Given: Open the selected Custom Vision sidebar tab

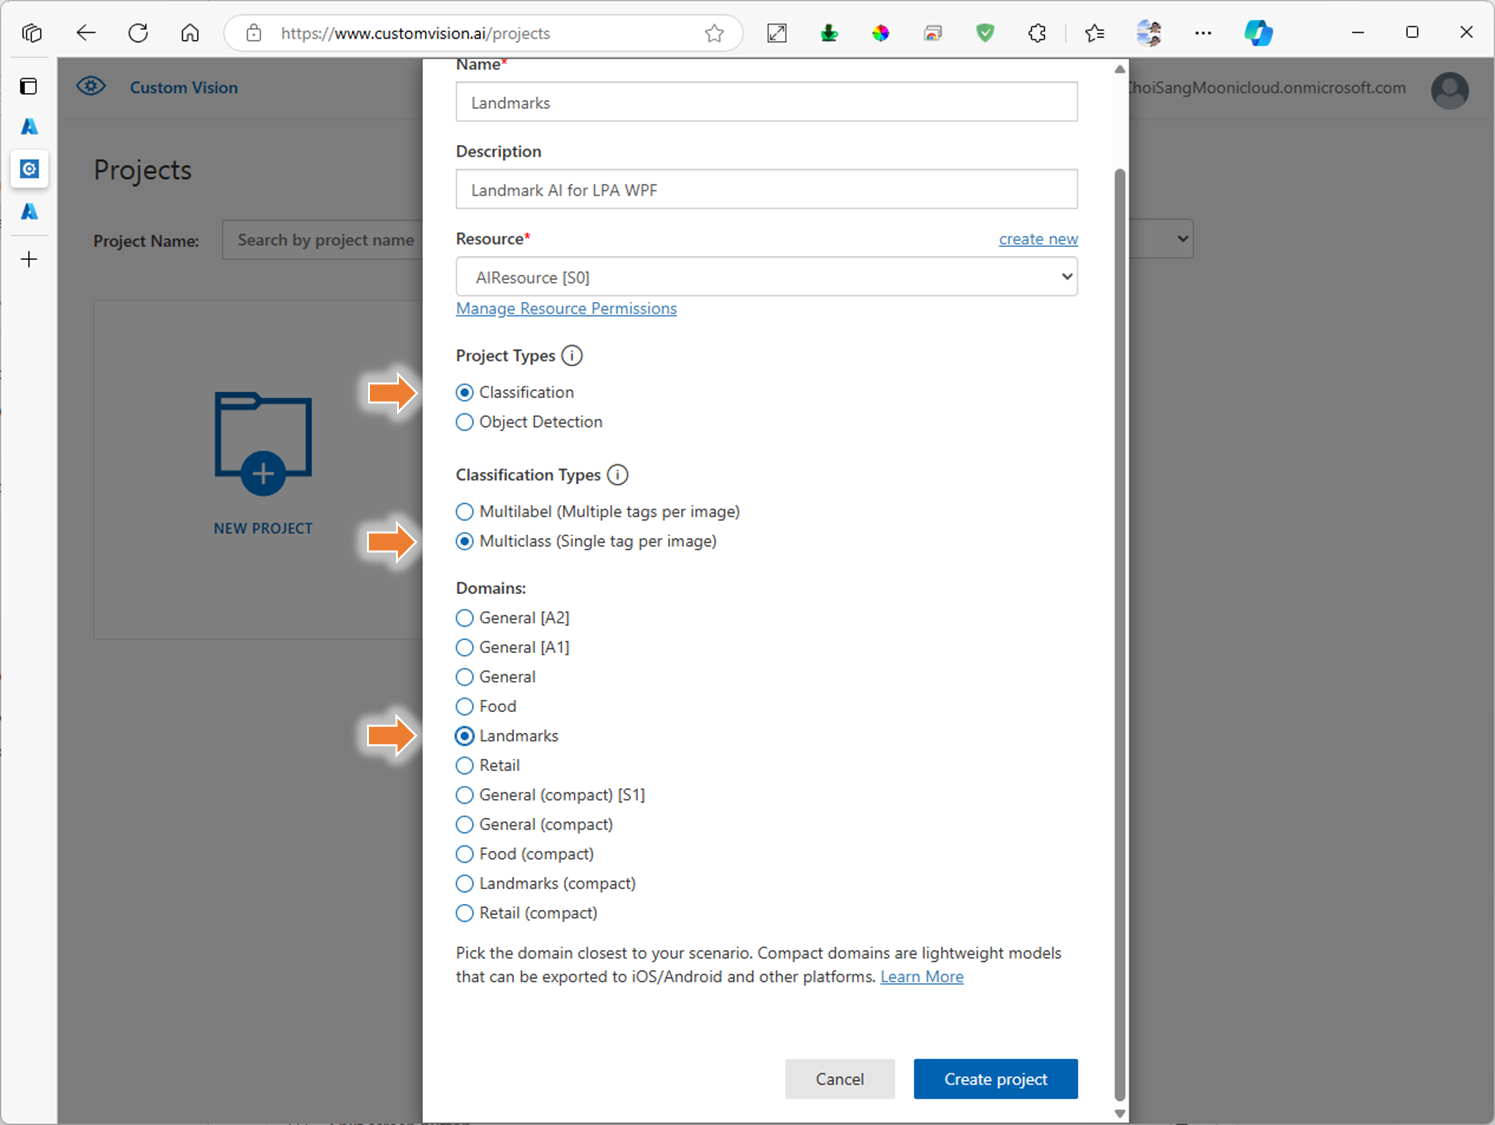Looking at the screenshot, I should click(x=29, y=169).
